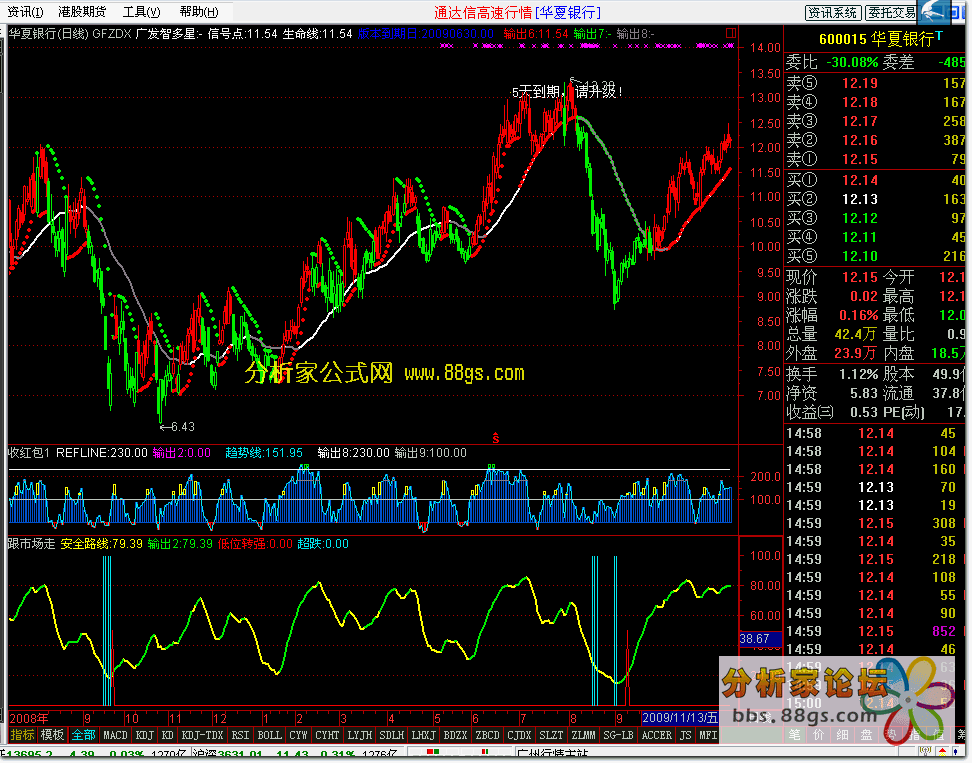Image resolution: width=972 pixels, height=763 pixels.
Task: Switch to the ACCER indicator tab
Action: (x=657, y=737)
